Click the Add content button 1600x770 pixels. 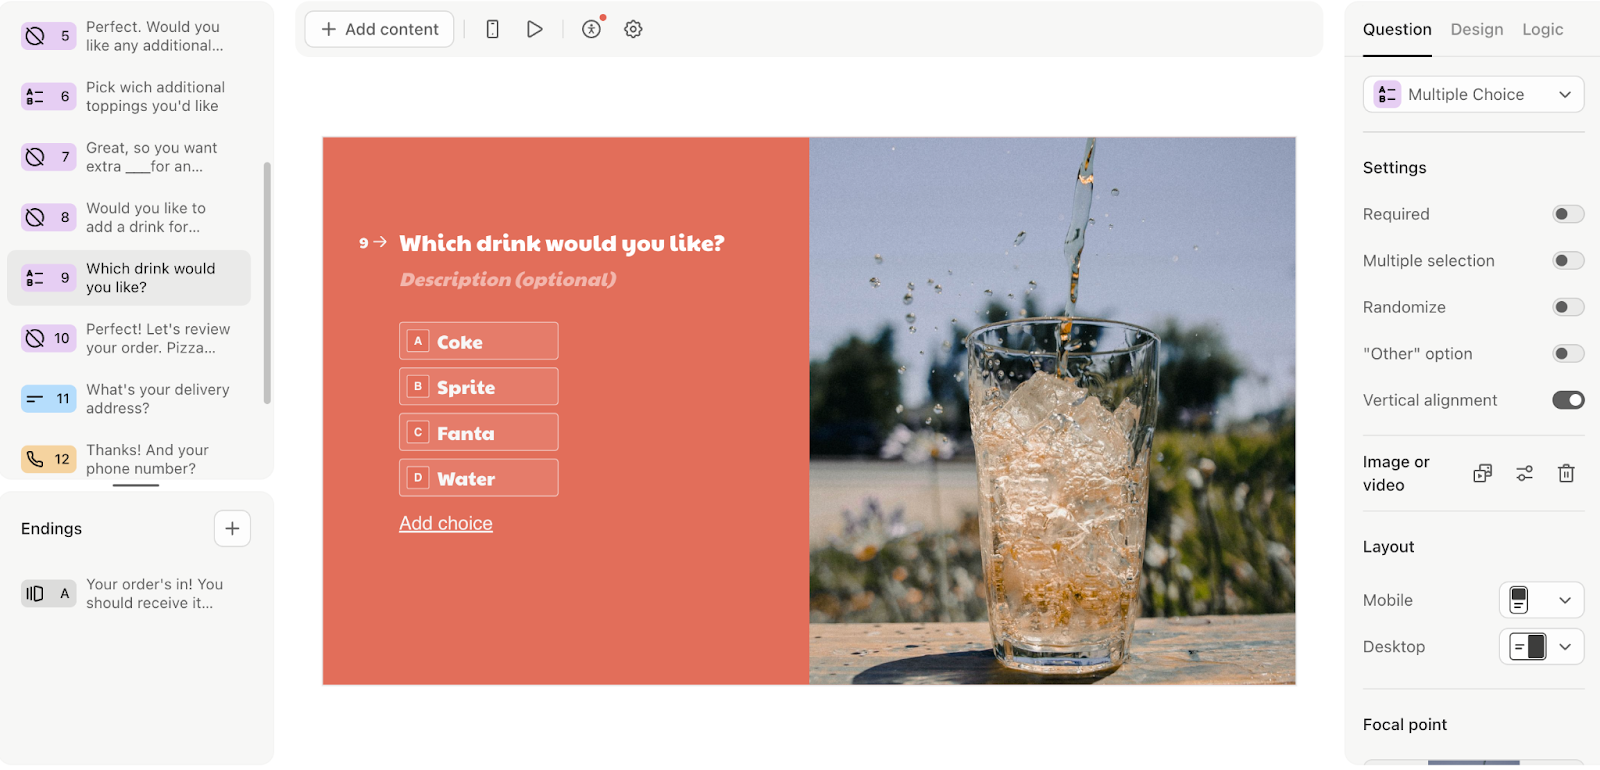[x=379, y=29]
